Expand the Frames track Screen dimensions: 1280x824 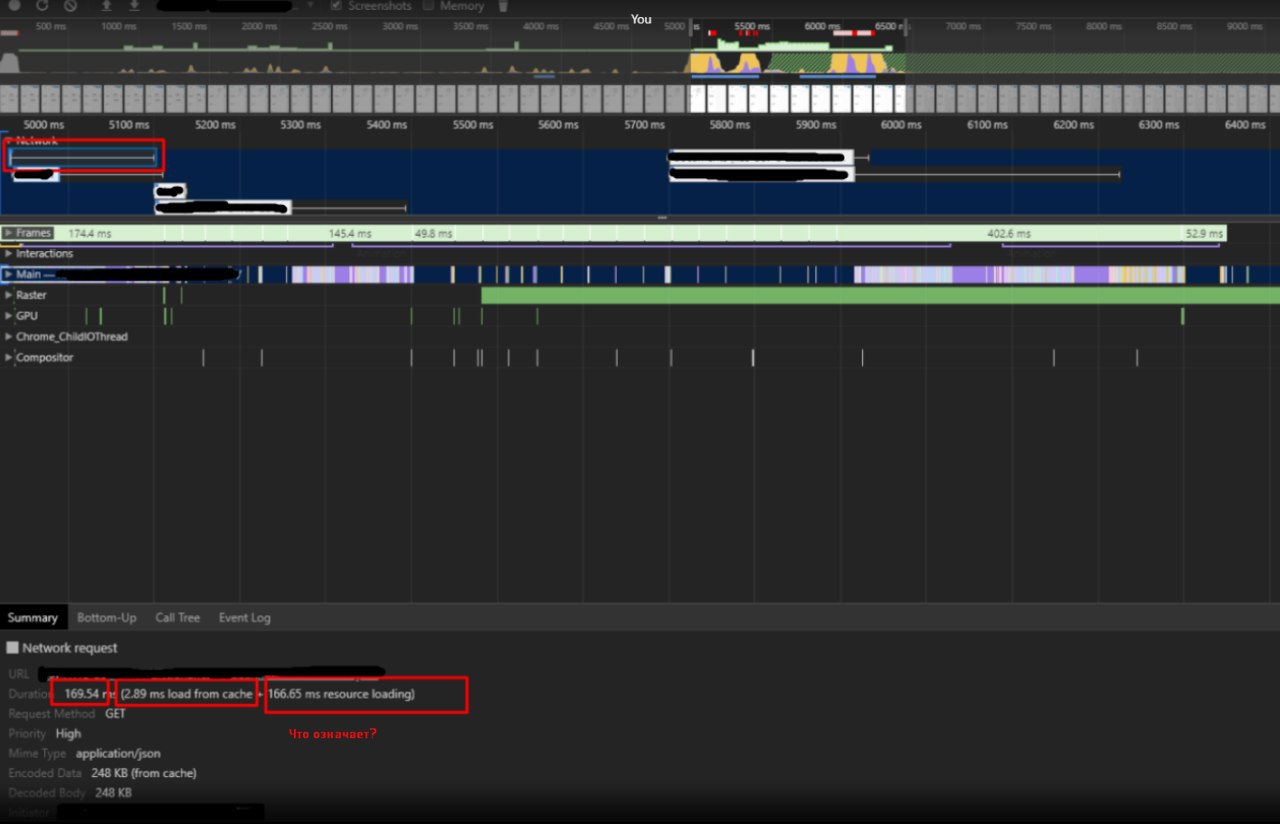(8, 233)
